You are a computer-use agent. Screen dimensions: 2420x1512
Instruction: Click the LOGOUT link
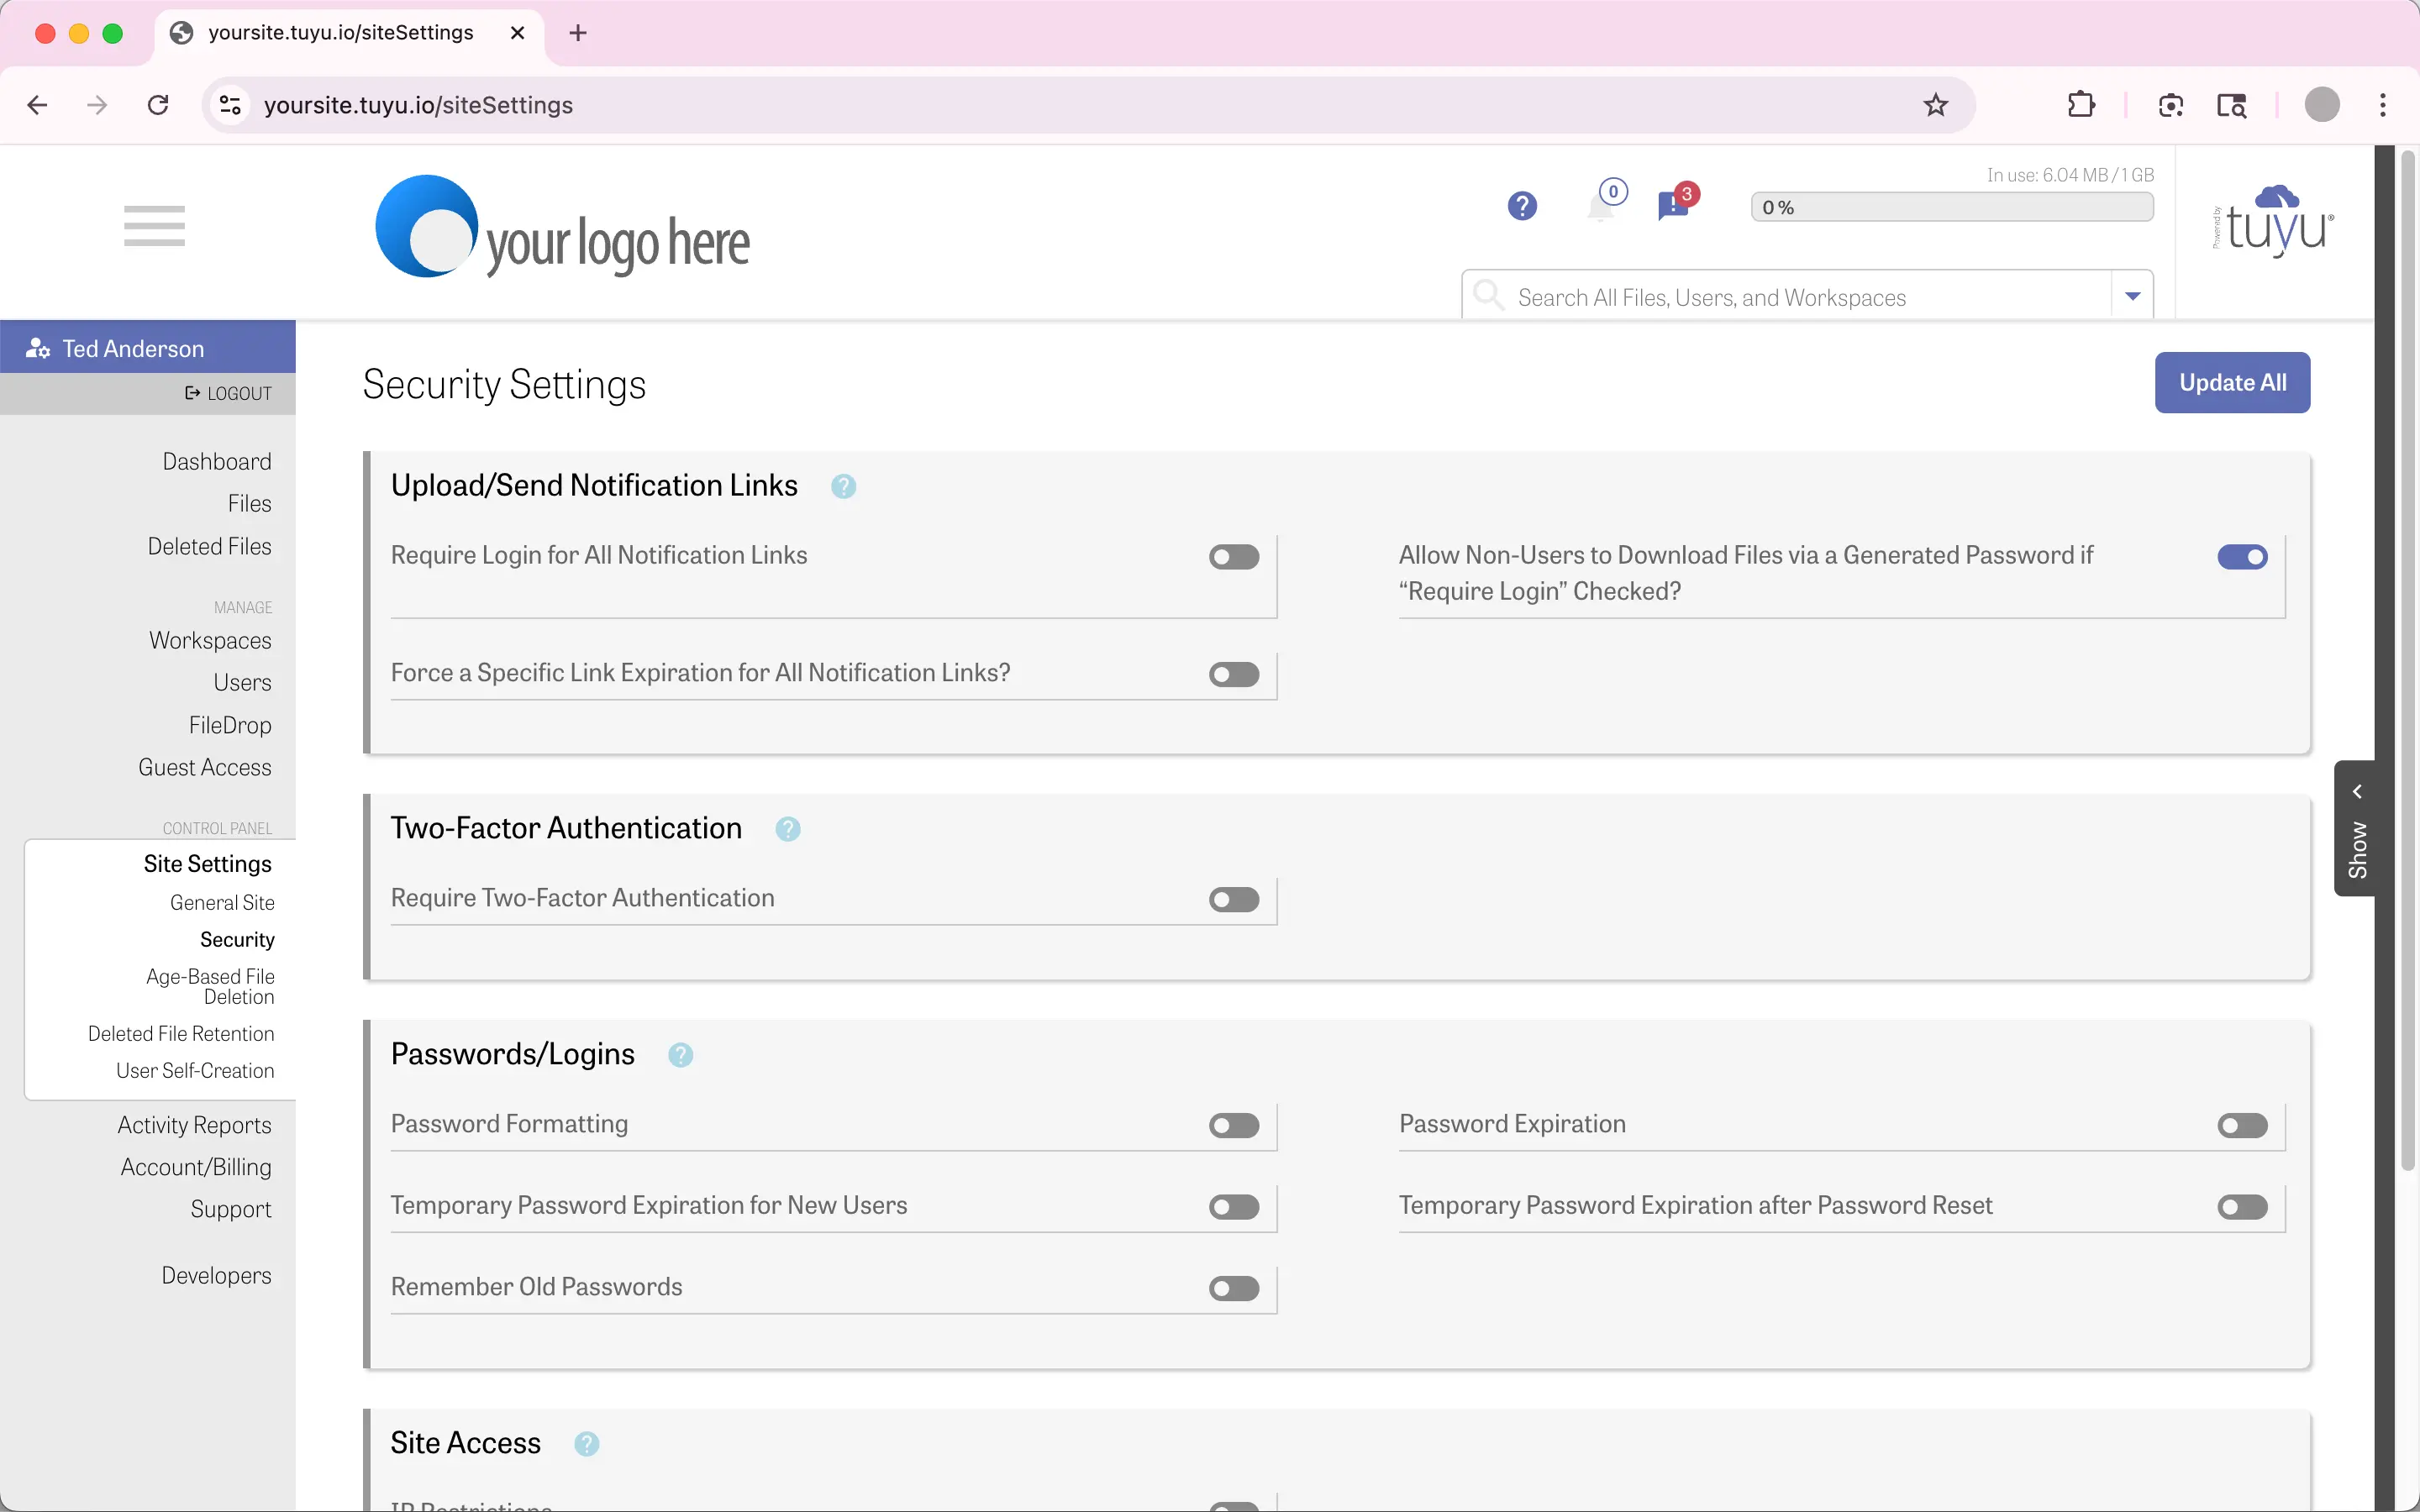[229, 393]
